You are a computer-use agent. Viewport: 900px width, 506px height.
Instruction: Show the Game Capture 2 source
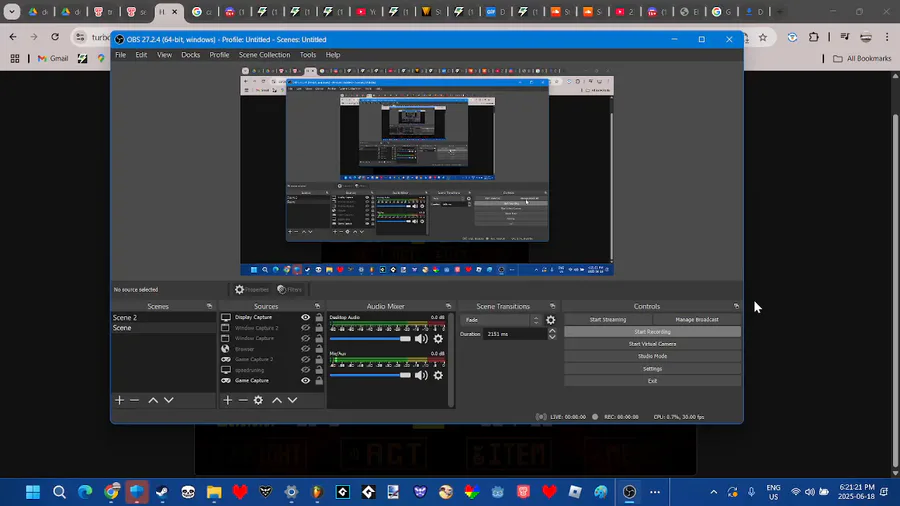coord(305,359)
